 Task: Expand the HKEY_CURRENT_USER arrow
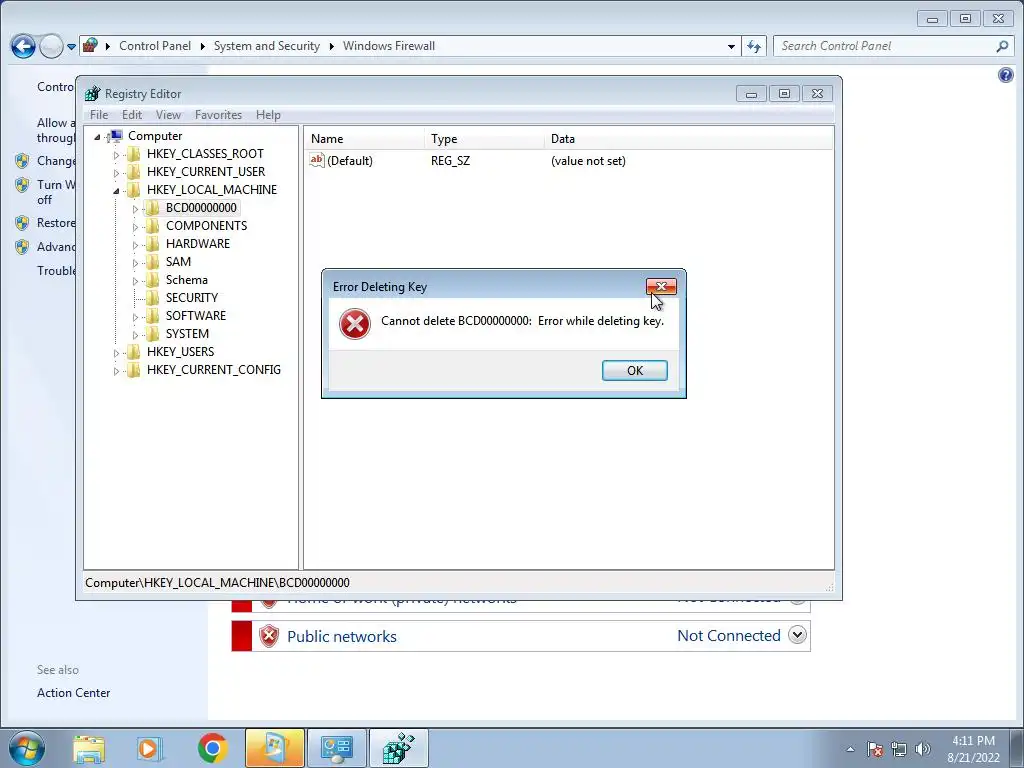(116, 172)
